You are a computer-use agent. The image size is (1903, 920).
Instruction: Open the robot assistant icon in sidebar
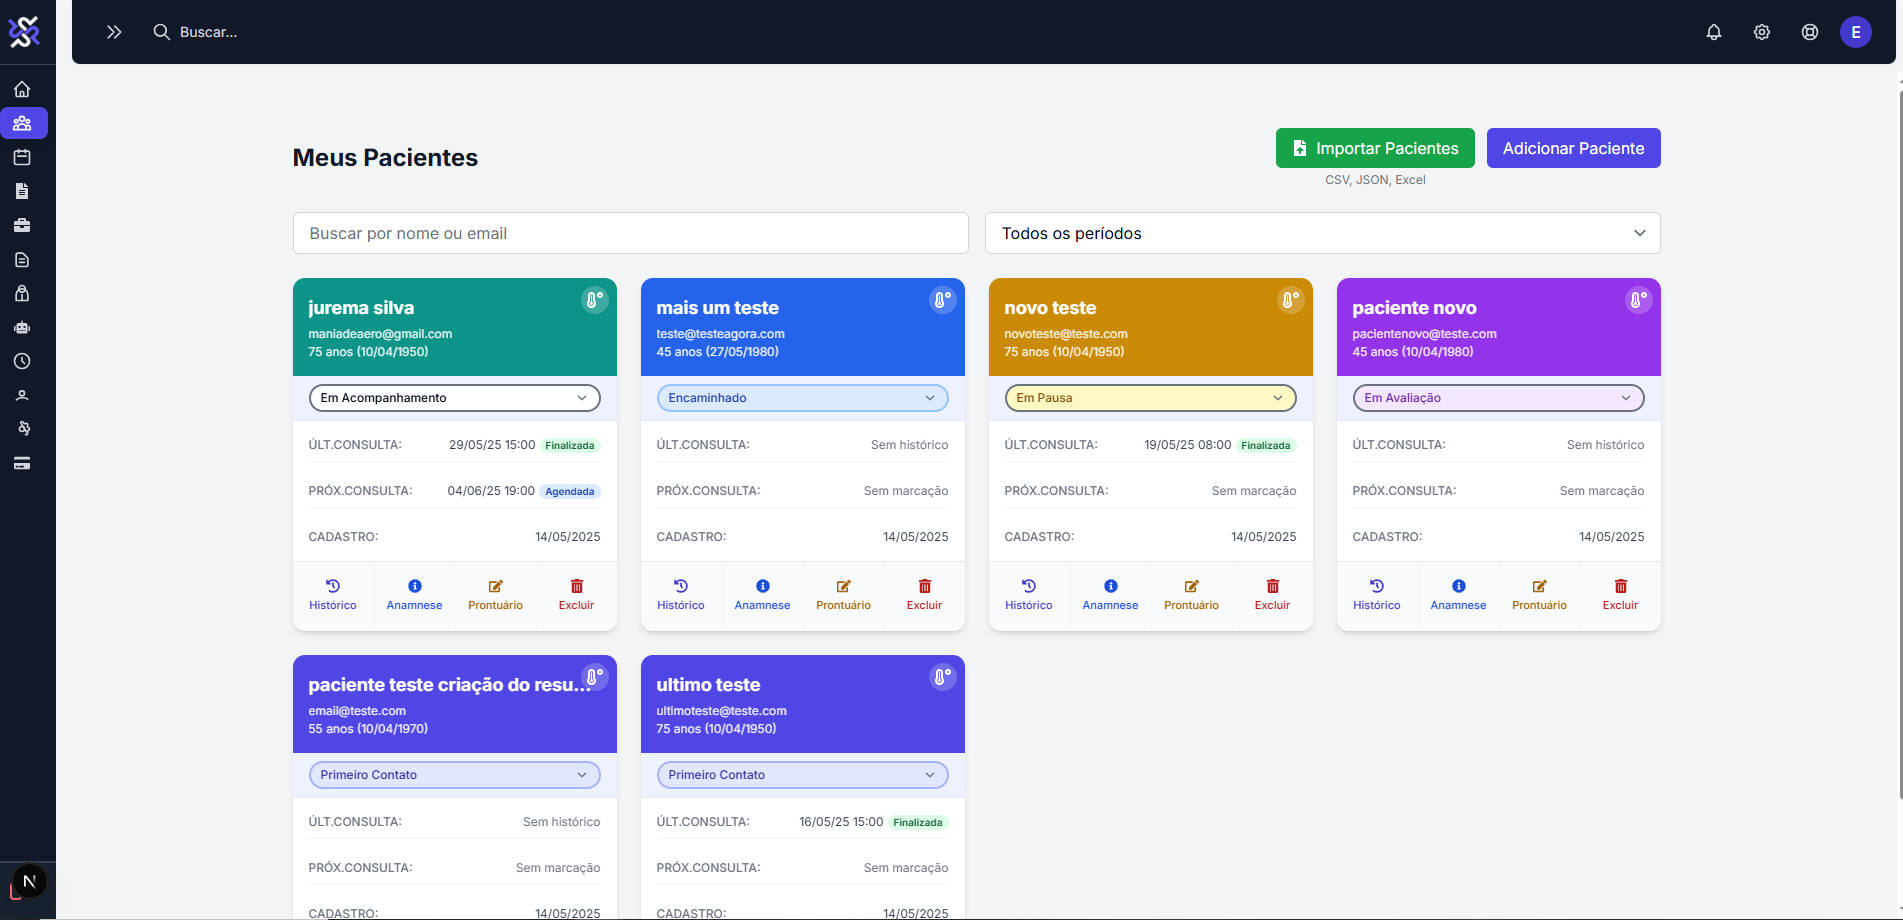[x=22, y=327]
